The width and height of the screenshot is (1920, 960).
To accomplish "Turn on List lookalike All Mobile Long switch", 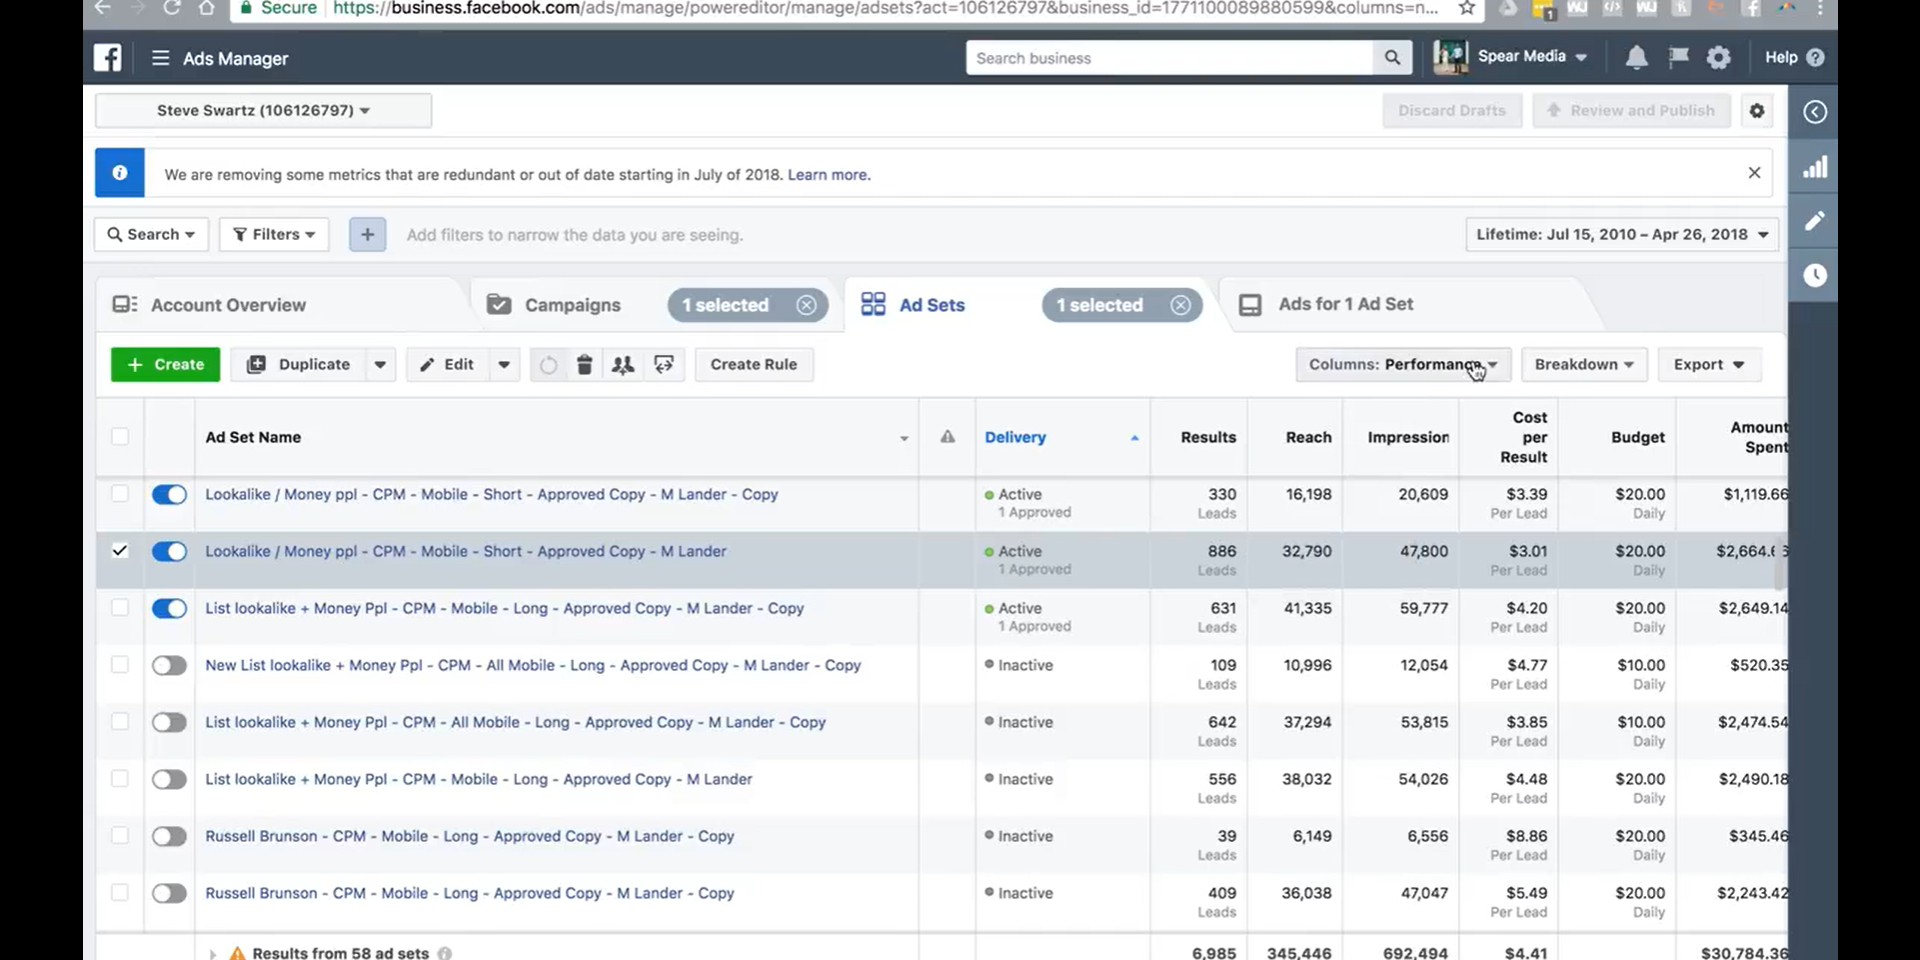I will click(x=169, y=722).
